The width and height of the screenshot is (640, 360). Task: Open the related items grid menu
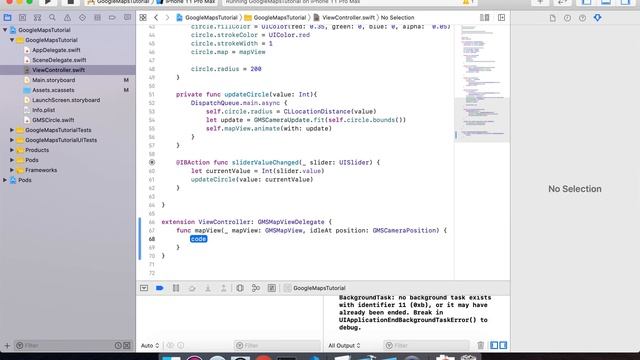coord(143,18)
